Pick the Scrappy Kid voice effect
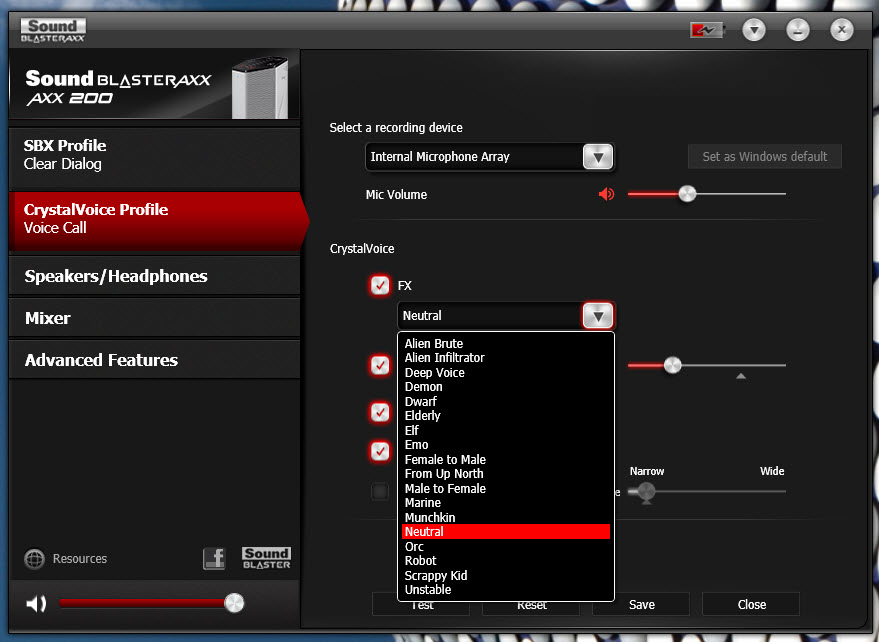This screenshot has width=879, height=642. 506,575
